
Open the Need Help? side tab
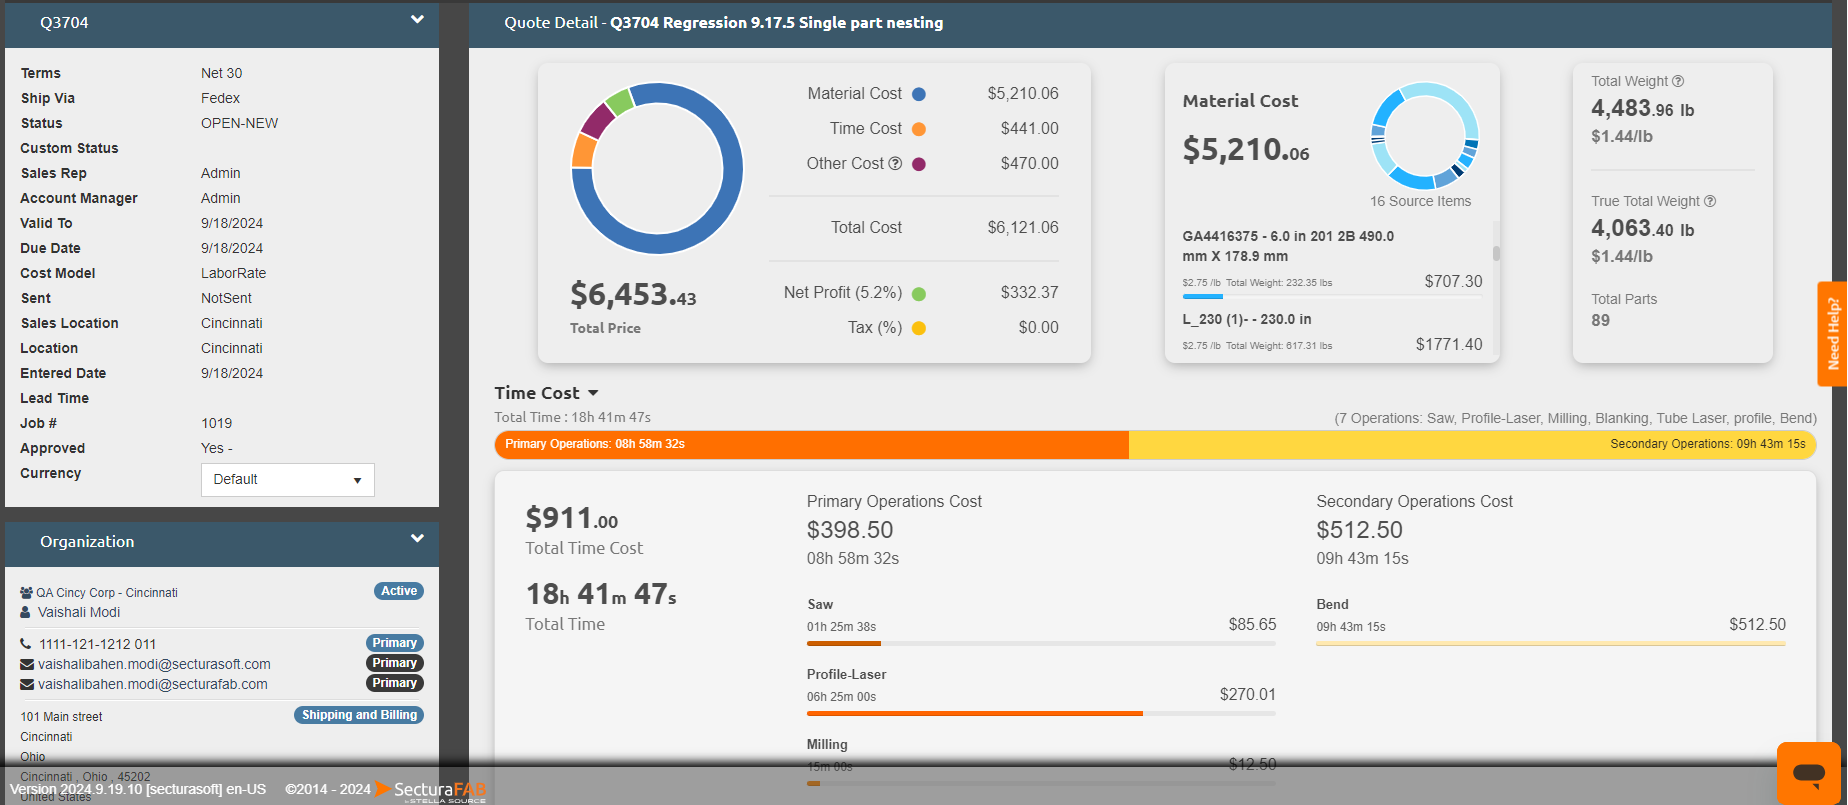pyautogui.click(x=1832, y=333)
